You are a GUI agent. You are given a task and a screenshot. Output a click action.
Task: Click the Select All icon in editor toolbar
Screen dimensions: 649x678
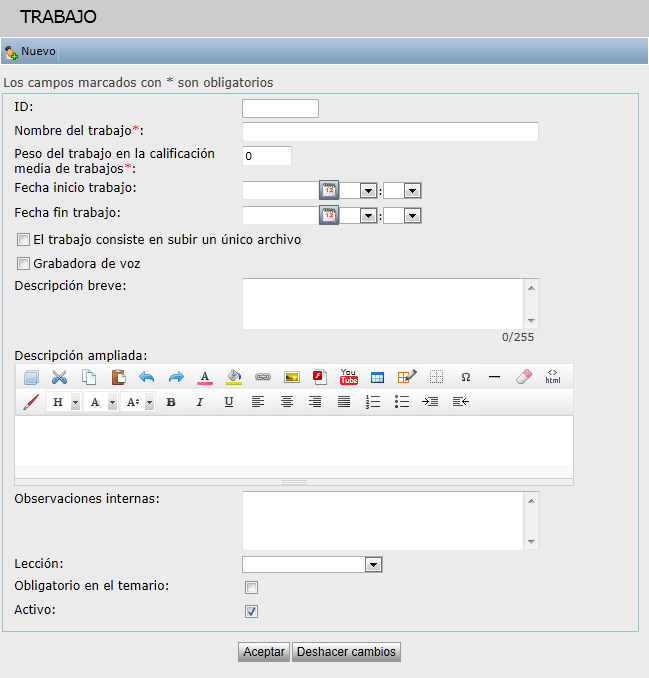pyautogui.click(x=31, y=377)
